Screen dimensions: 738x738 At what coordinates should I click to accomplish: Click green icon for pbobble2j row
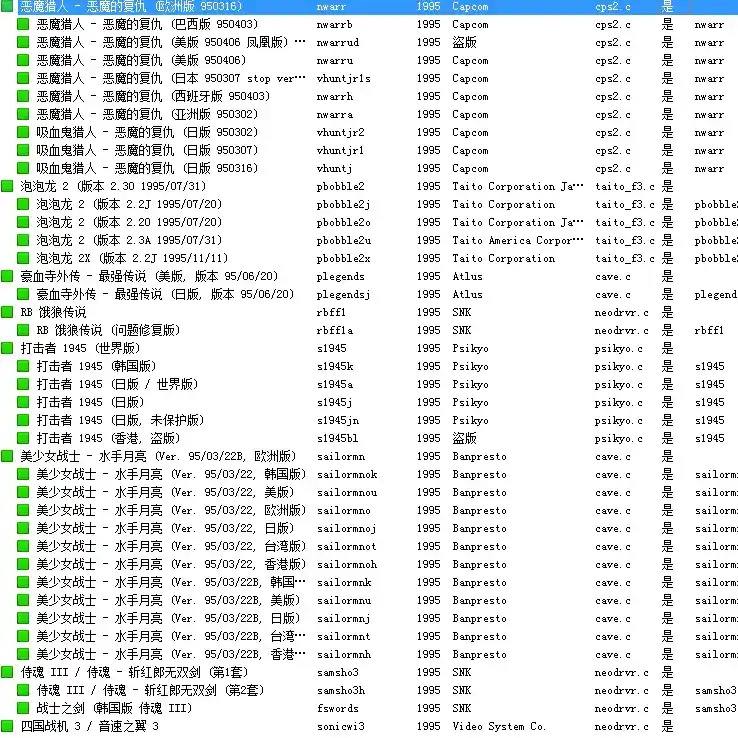(x=23, y=204)
